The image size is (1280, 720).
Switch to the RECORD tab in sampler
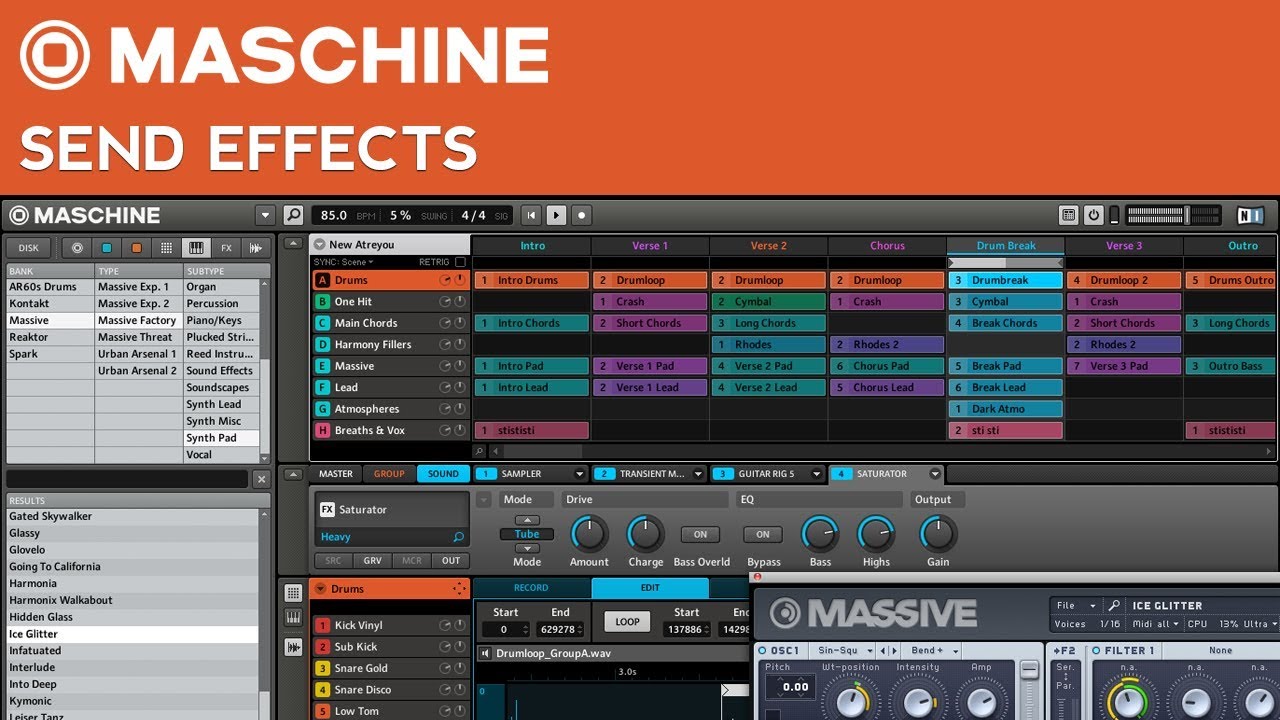pyautogui.click(x=531, y=588)
